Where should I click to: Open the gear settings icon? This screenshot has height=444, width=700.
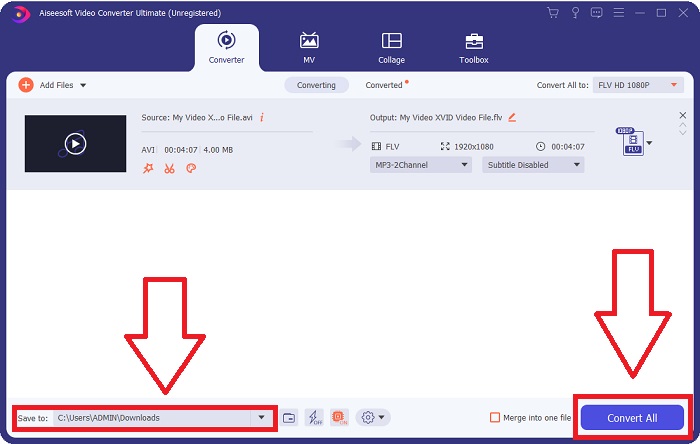[367, 418]
